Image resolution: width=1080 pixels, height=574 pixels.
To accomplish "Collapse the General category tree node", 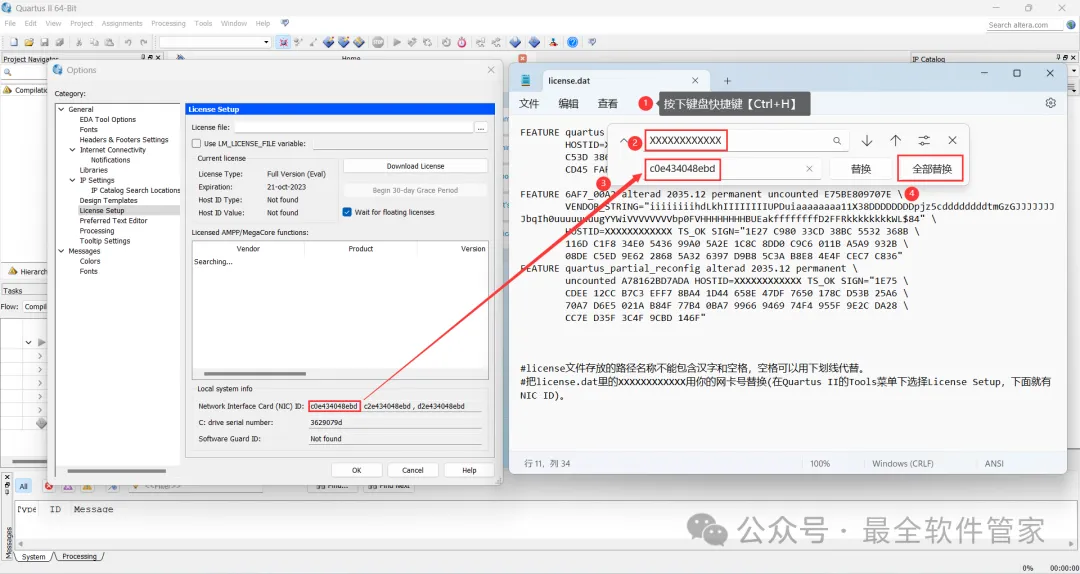I will pyautogui.click(x=62, y=109).
